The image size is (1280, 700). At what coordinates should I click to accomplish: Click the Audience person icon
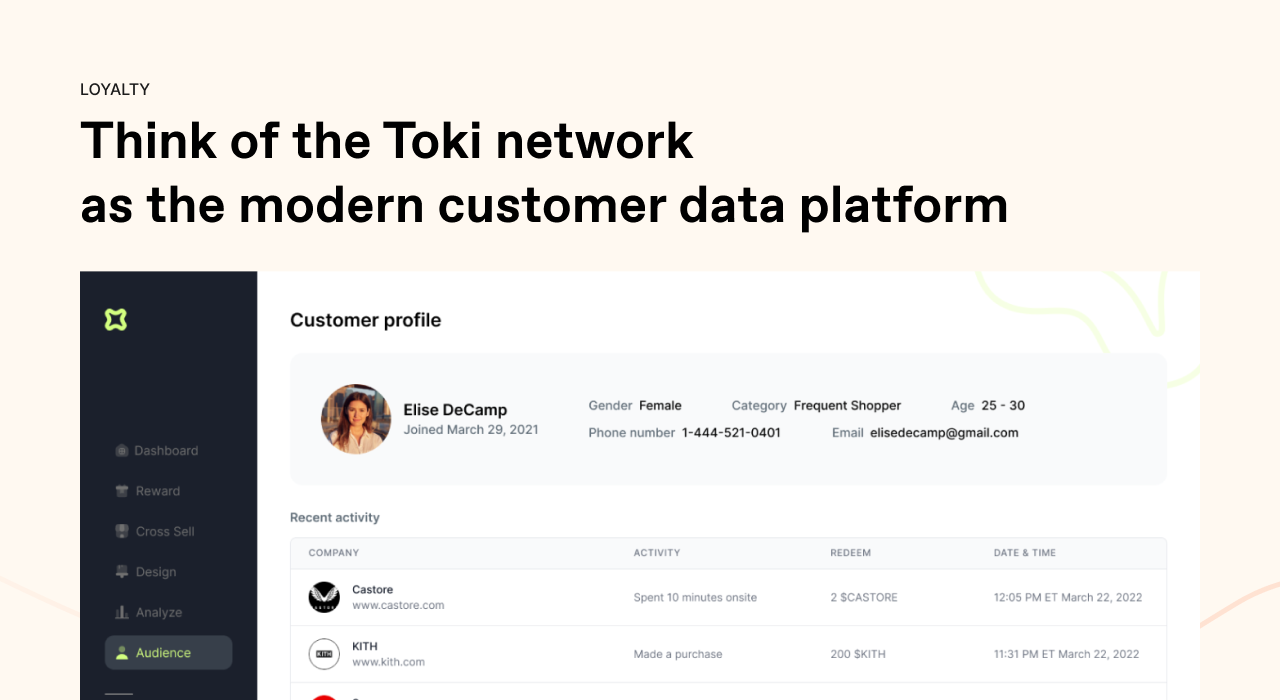tap(122, 653)
